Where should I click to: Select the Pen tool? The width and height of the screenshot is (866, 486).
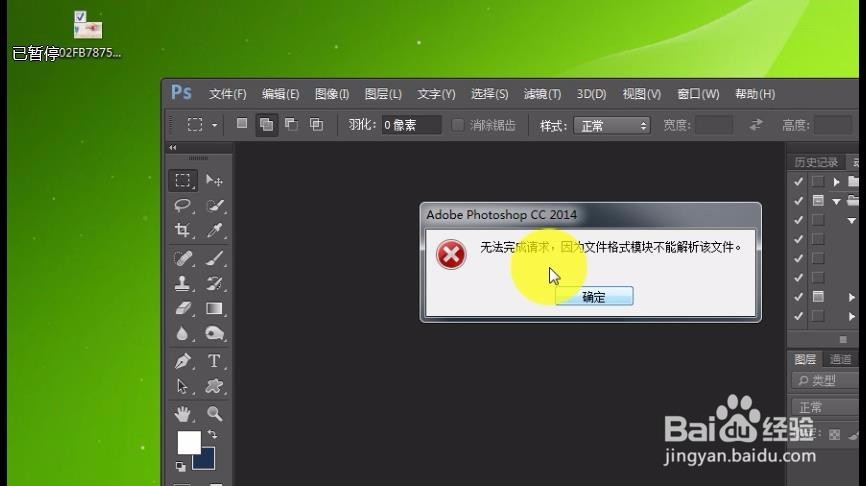pyautogui.click(x=183, y=361)
